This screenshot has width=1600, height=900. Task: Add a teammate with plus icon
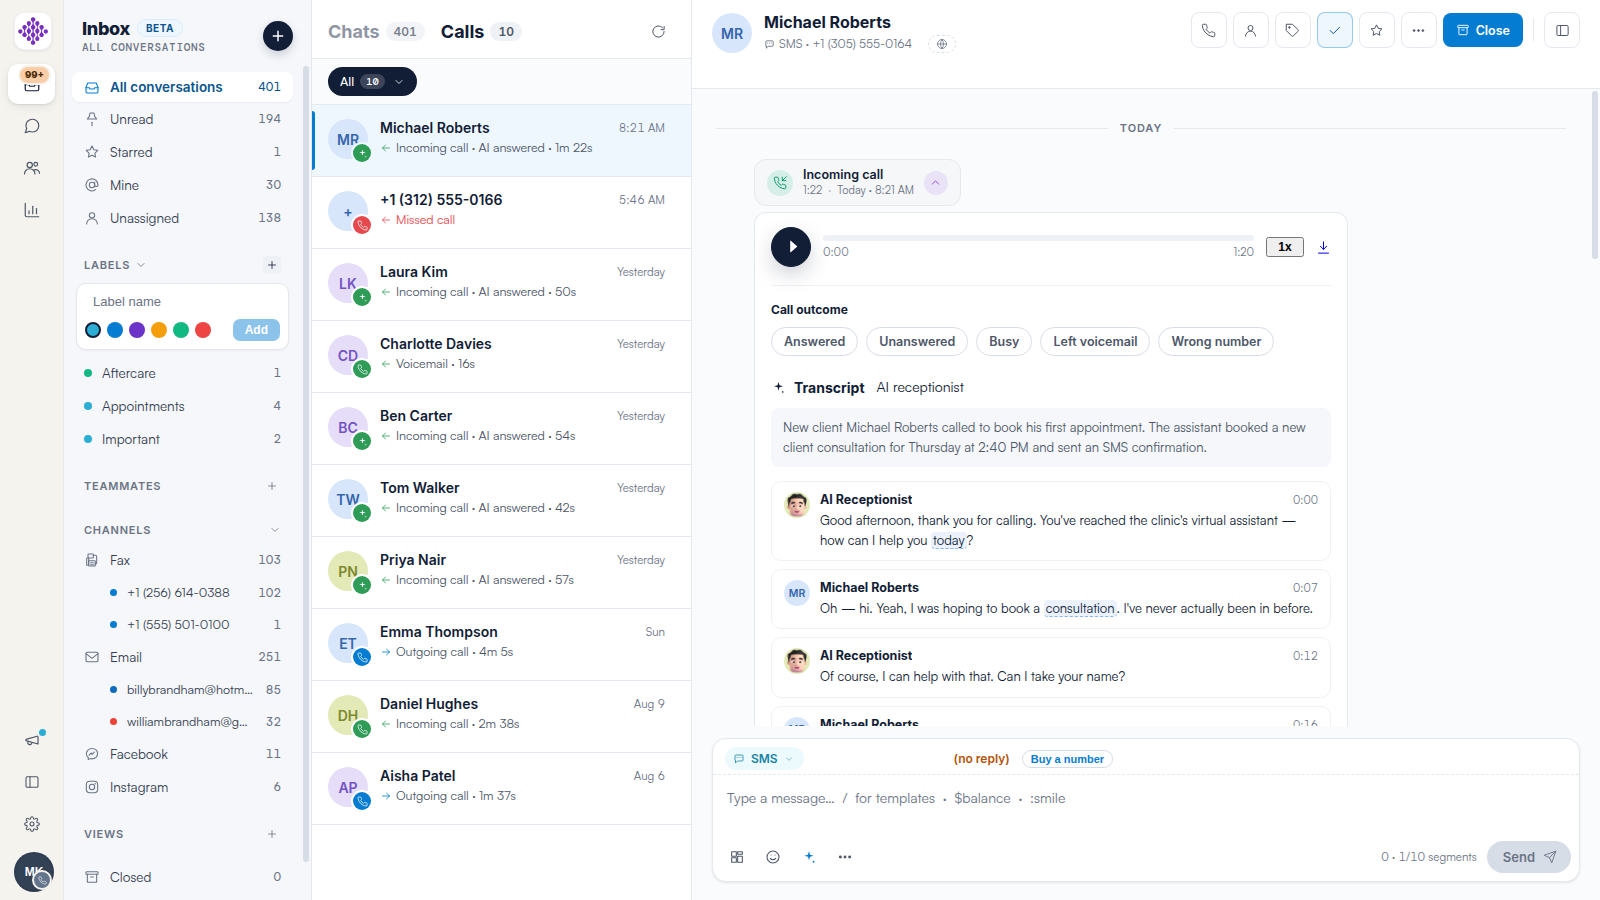pyautogui.click(x=272, y=486)
